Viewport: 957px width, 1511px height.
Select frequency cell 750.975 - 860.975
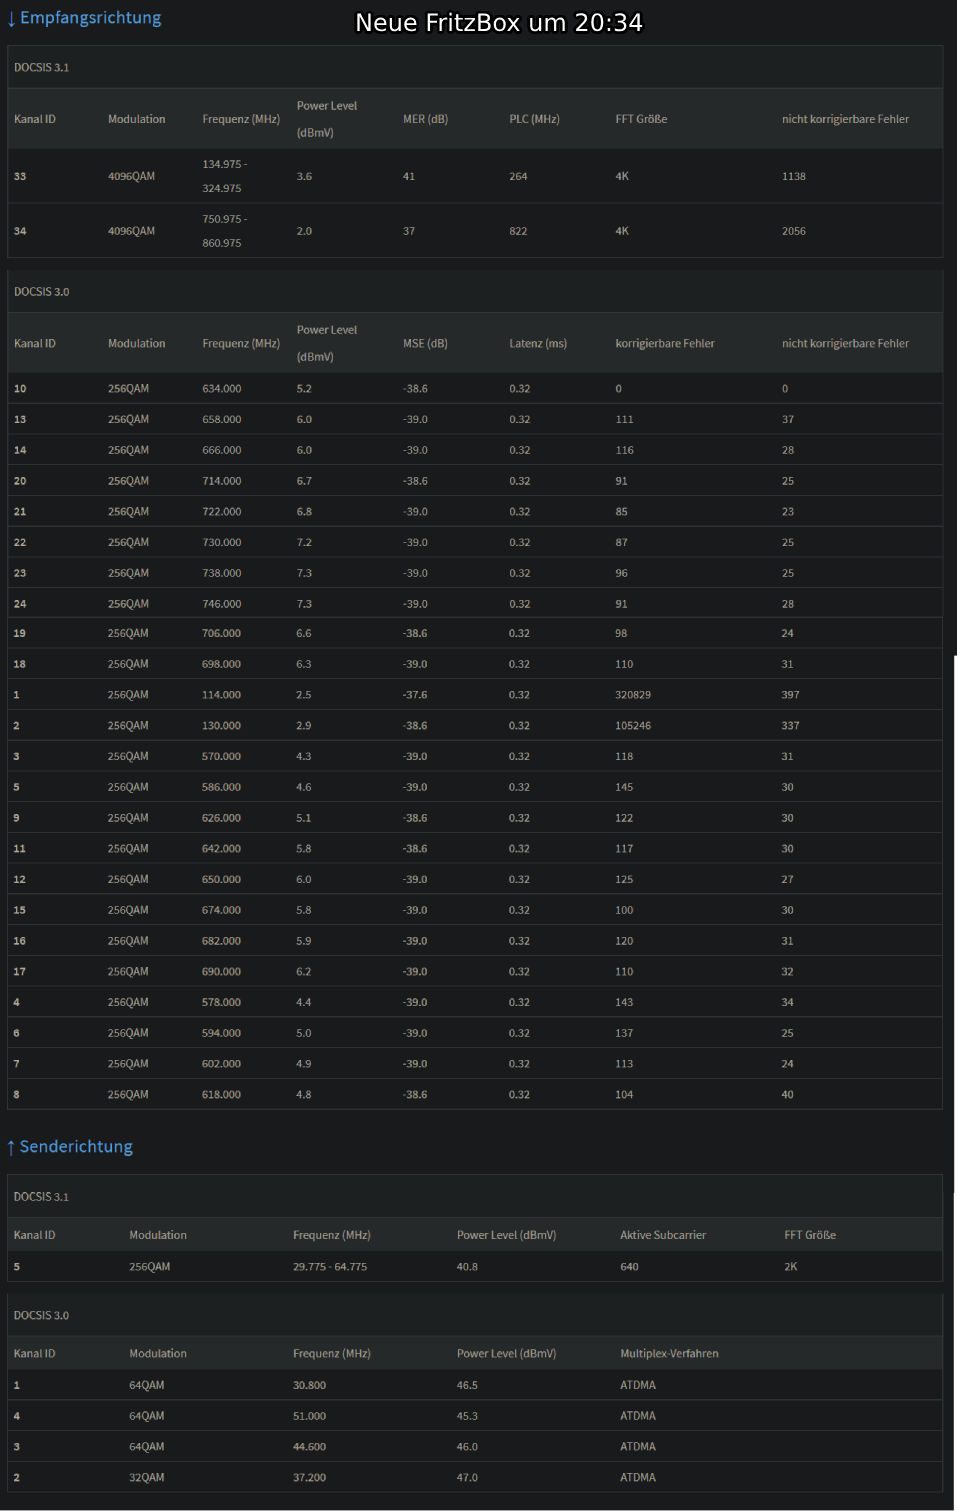click(x=224, y=231)
